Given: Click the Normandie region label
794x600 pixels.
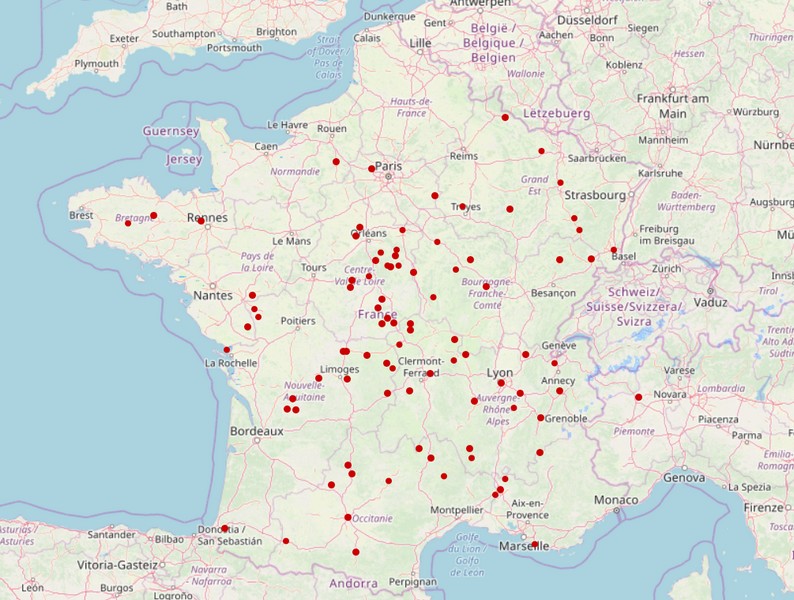Looking at the screenshot, I should pyautogui.click(x=295, y=172).
